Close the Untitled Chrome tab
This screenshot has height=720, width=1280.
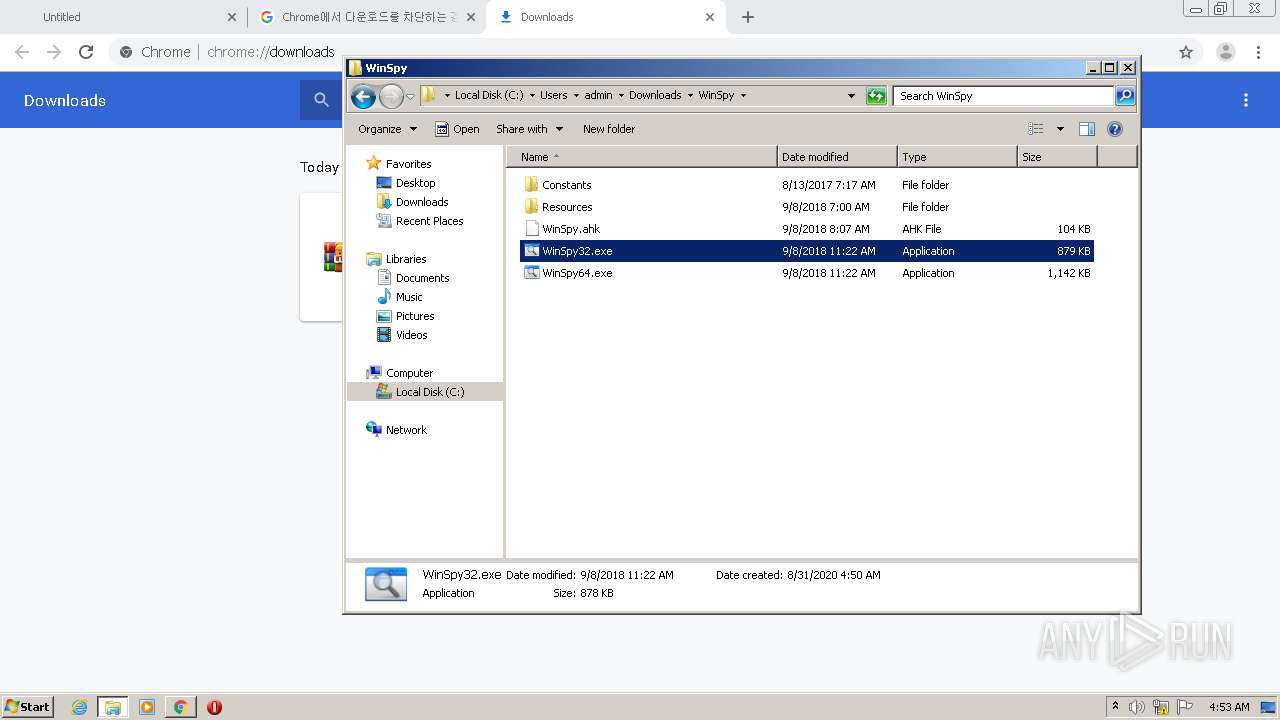tap(232, 17)
